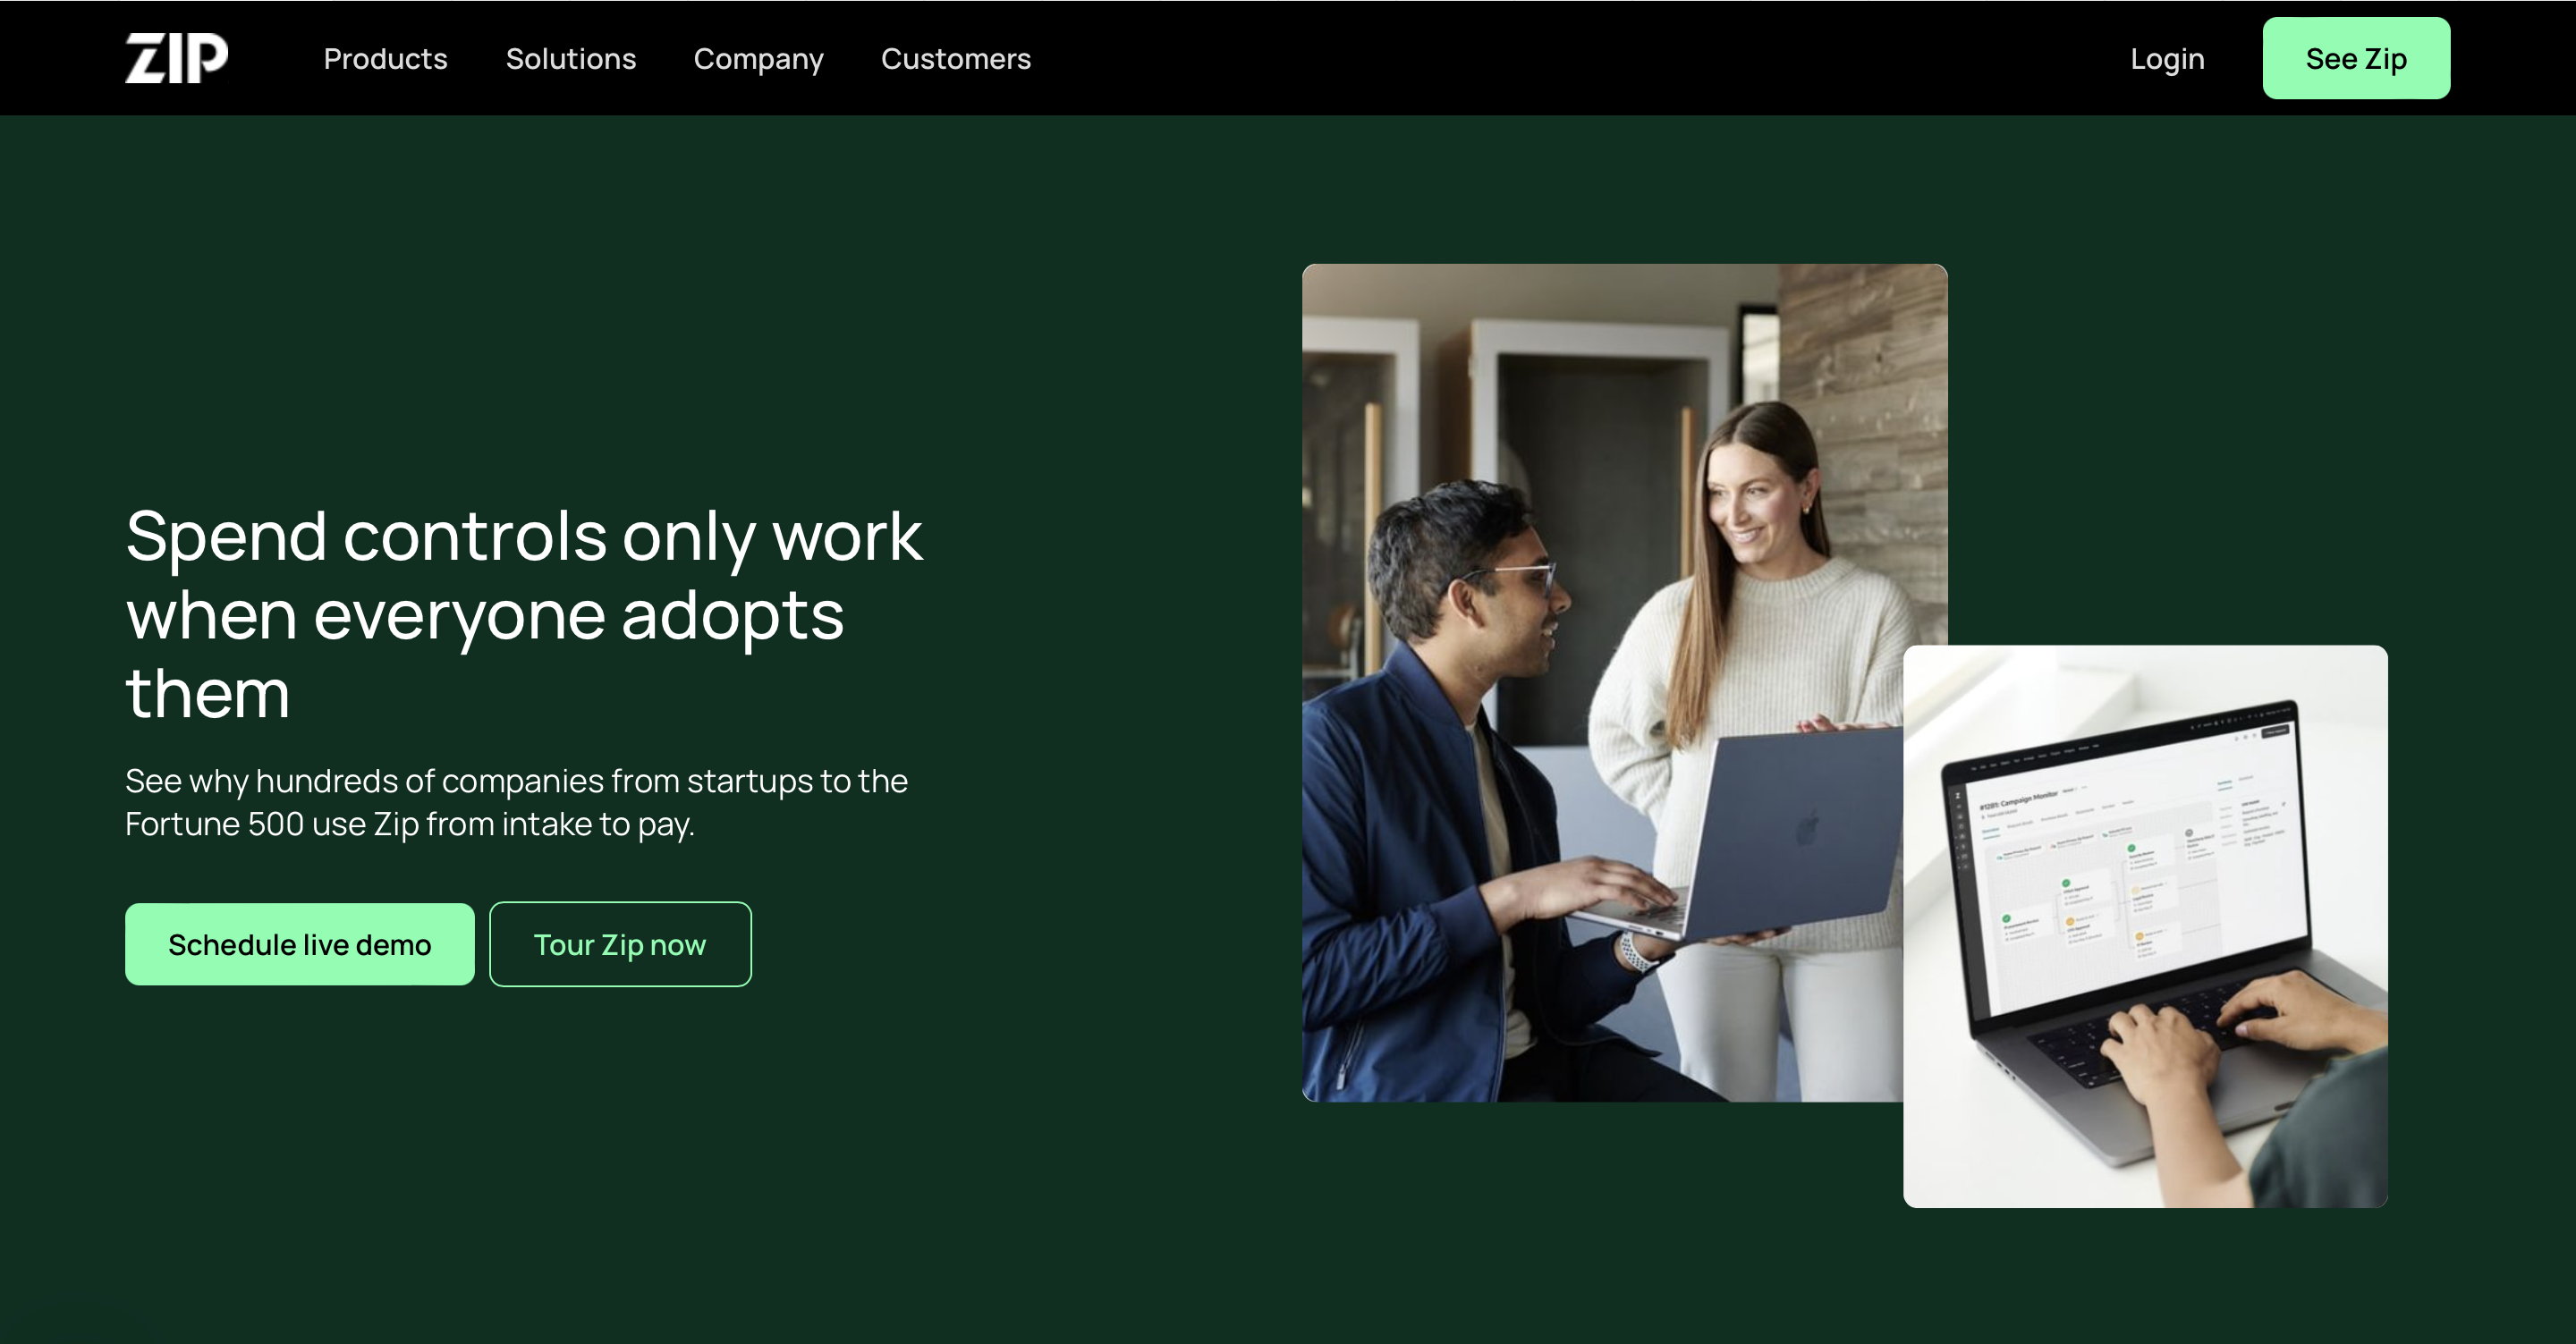
Task: Select the photo of two coworkers talking
Action: pos(1624,683)
